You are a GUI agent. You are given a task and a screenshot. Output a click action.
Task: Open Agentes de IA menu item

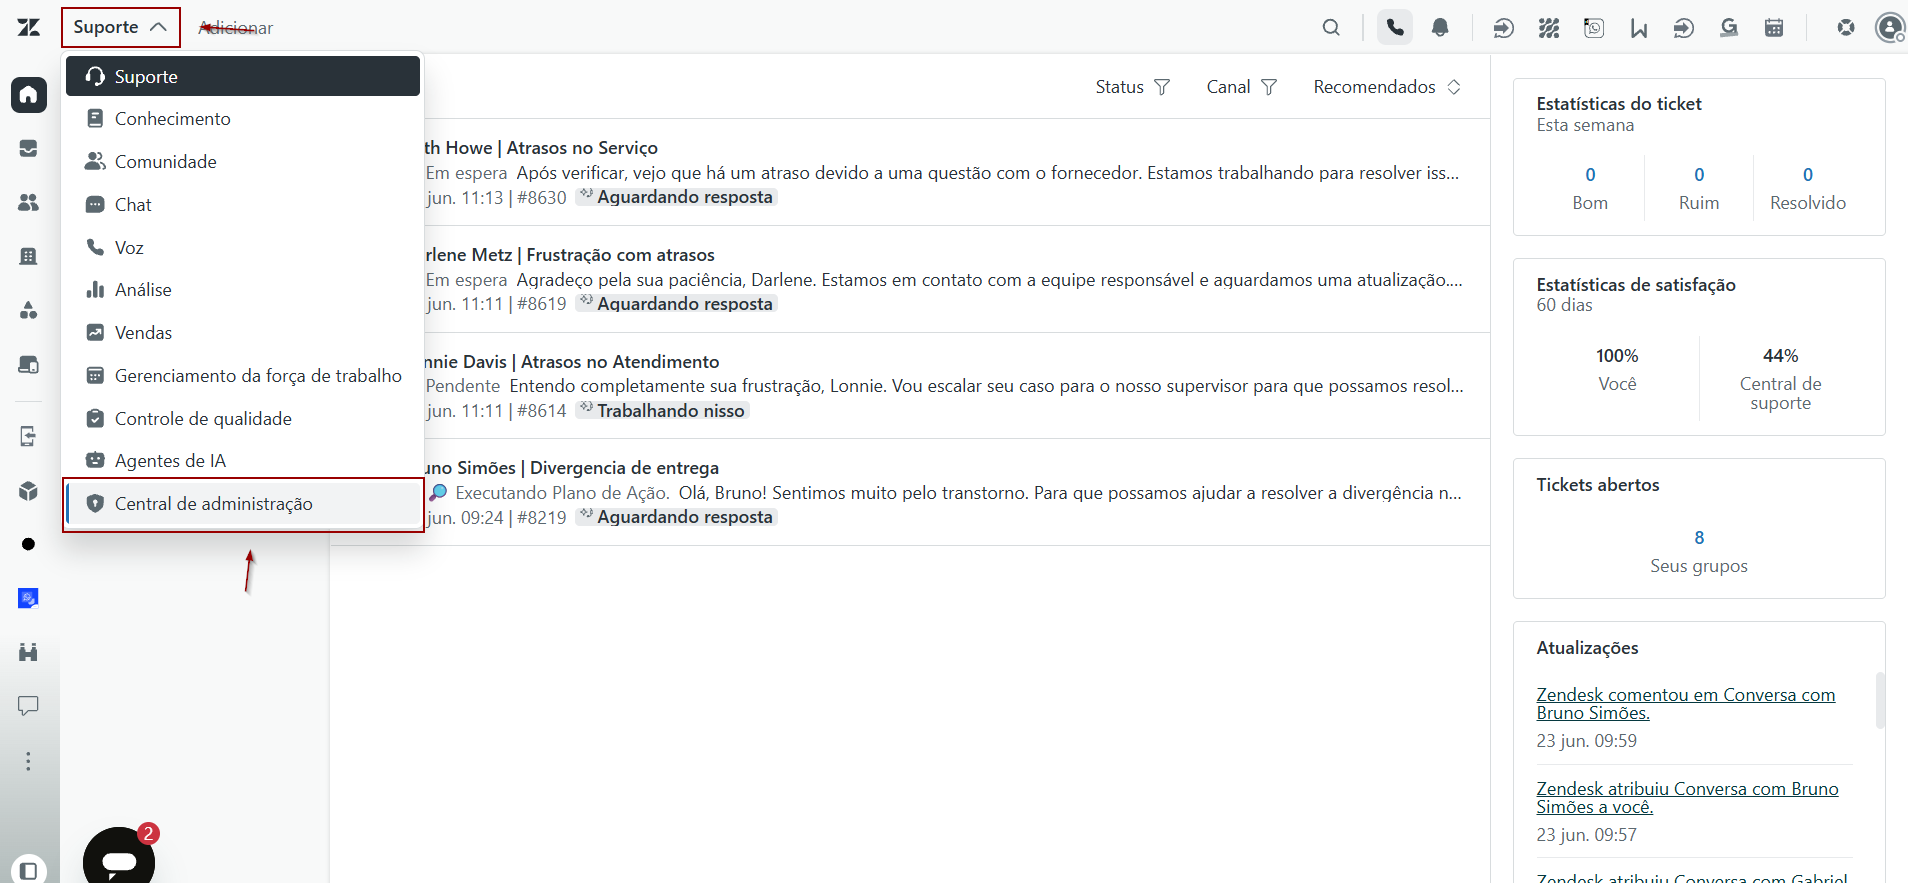coord(243,461)
